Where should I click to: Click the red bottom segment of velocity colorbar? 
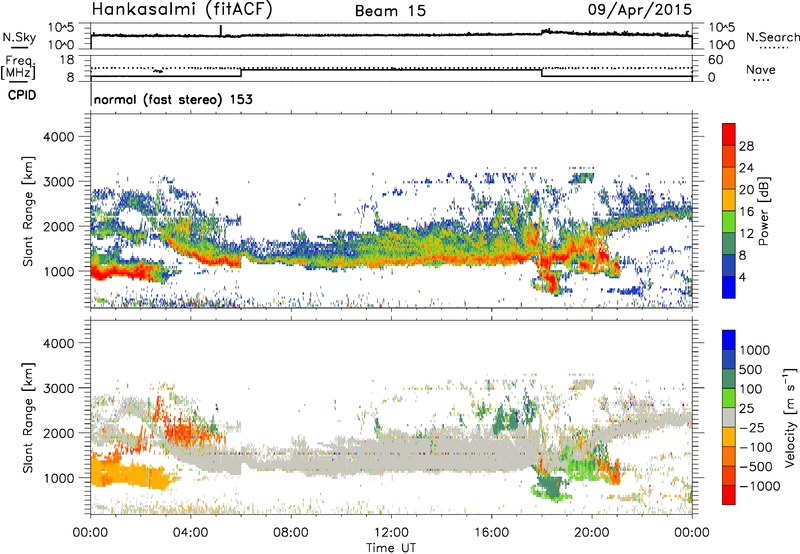[729, 495]
